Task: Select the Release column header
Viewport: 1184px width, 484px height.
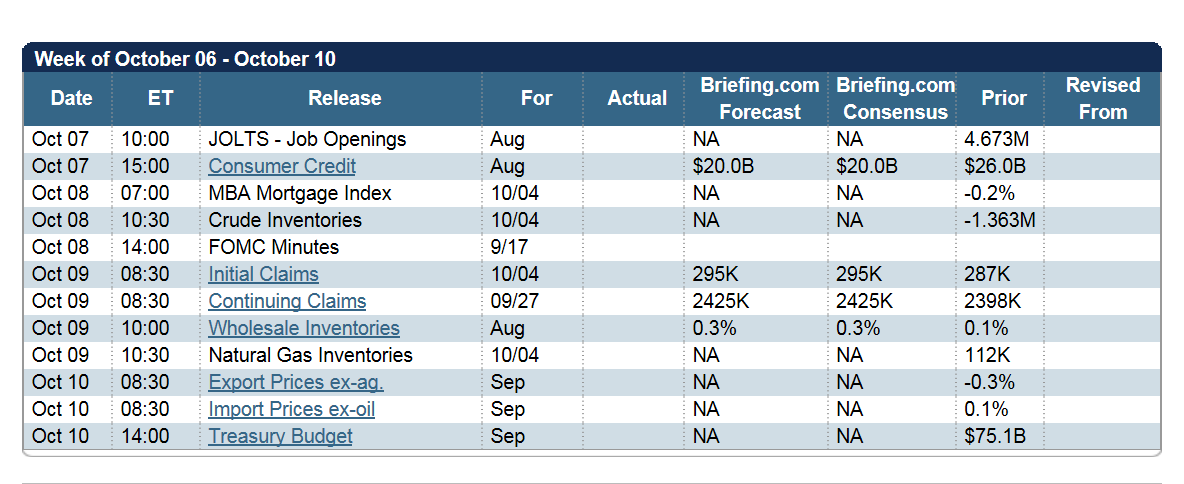Action: [x=344, y=98]
